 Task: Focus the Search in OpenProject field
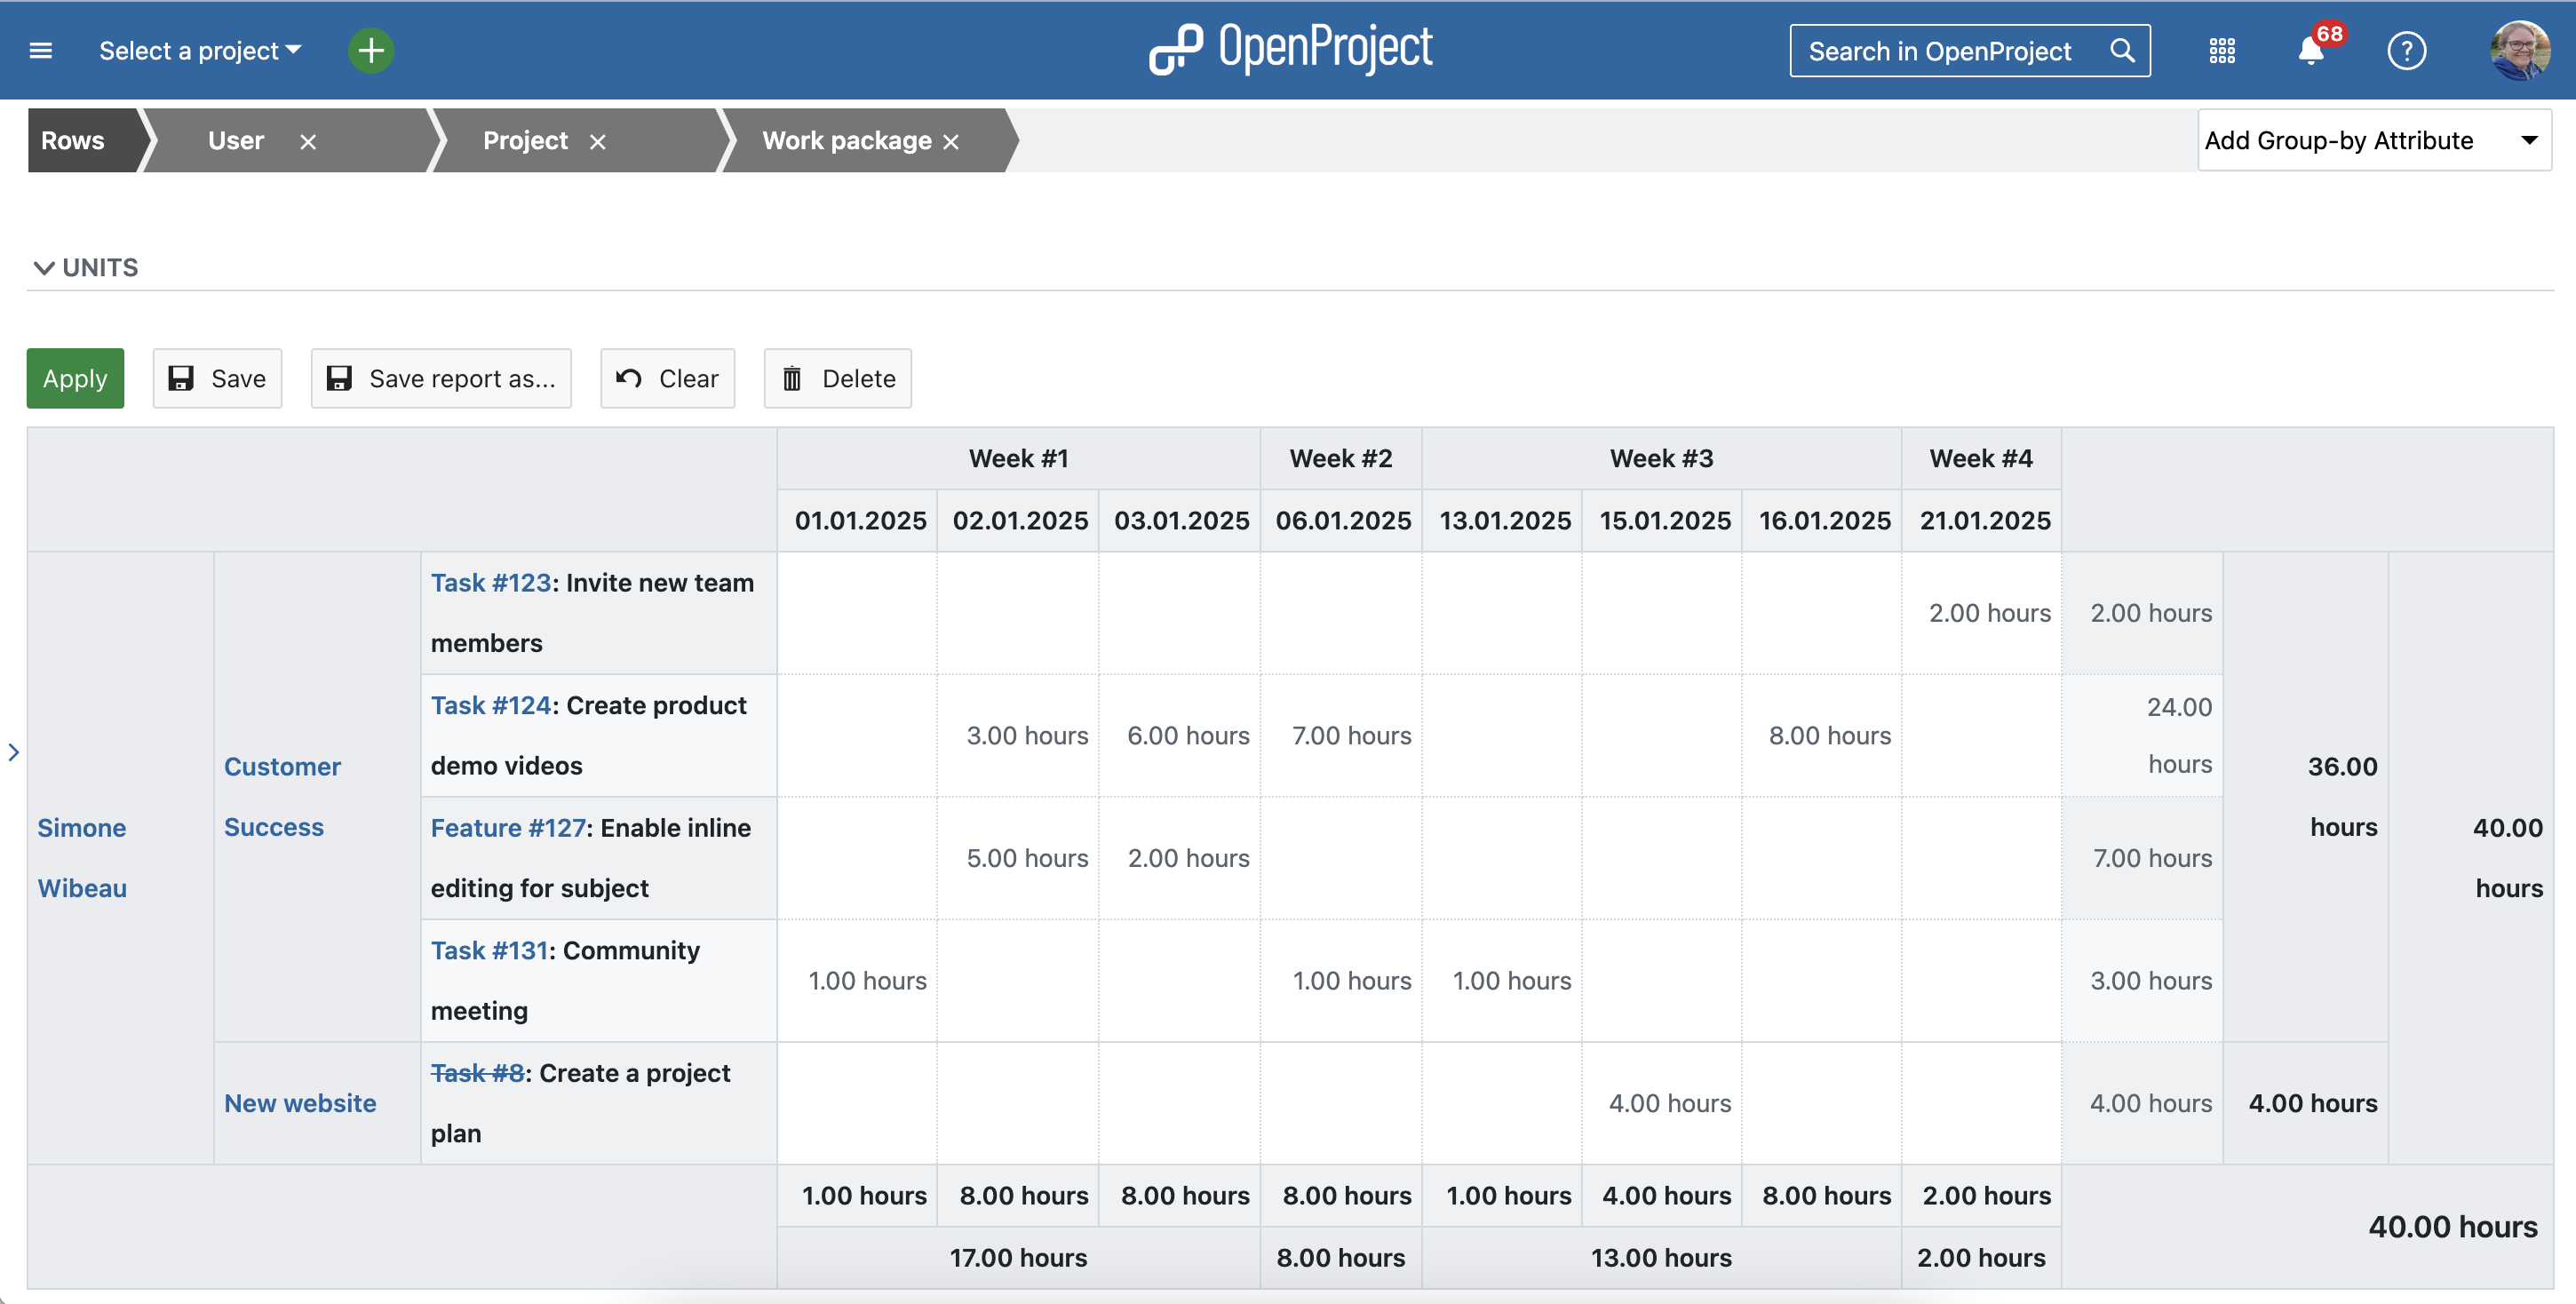1940,50
